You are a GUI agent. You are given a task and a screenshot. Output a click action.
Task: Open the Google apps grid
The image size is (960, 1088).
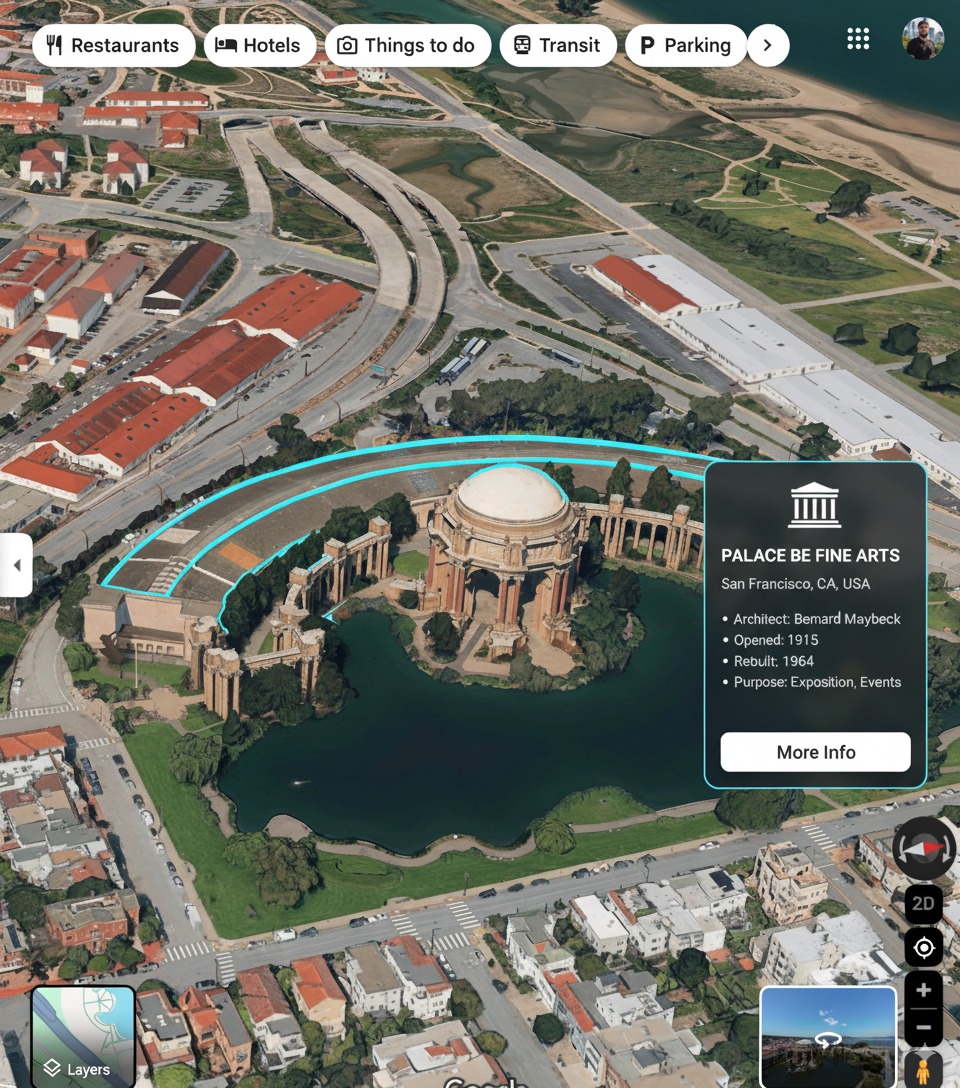tap(858, 39)
